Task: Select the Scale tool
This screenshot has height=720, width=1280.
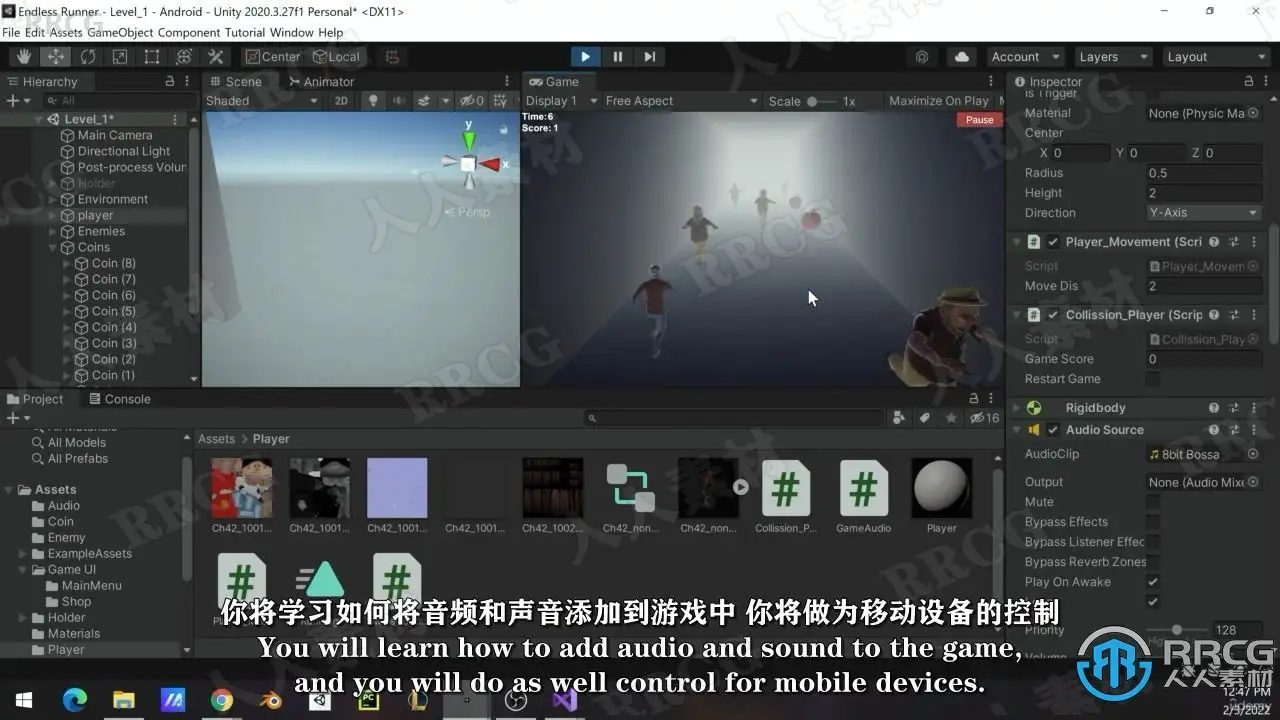Action: pyautogui.click(x=120, y=57)
